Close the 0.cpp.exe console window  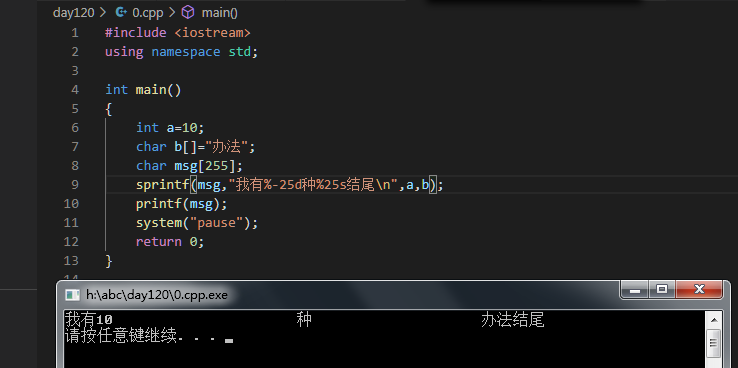[x=699, y=290]
